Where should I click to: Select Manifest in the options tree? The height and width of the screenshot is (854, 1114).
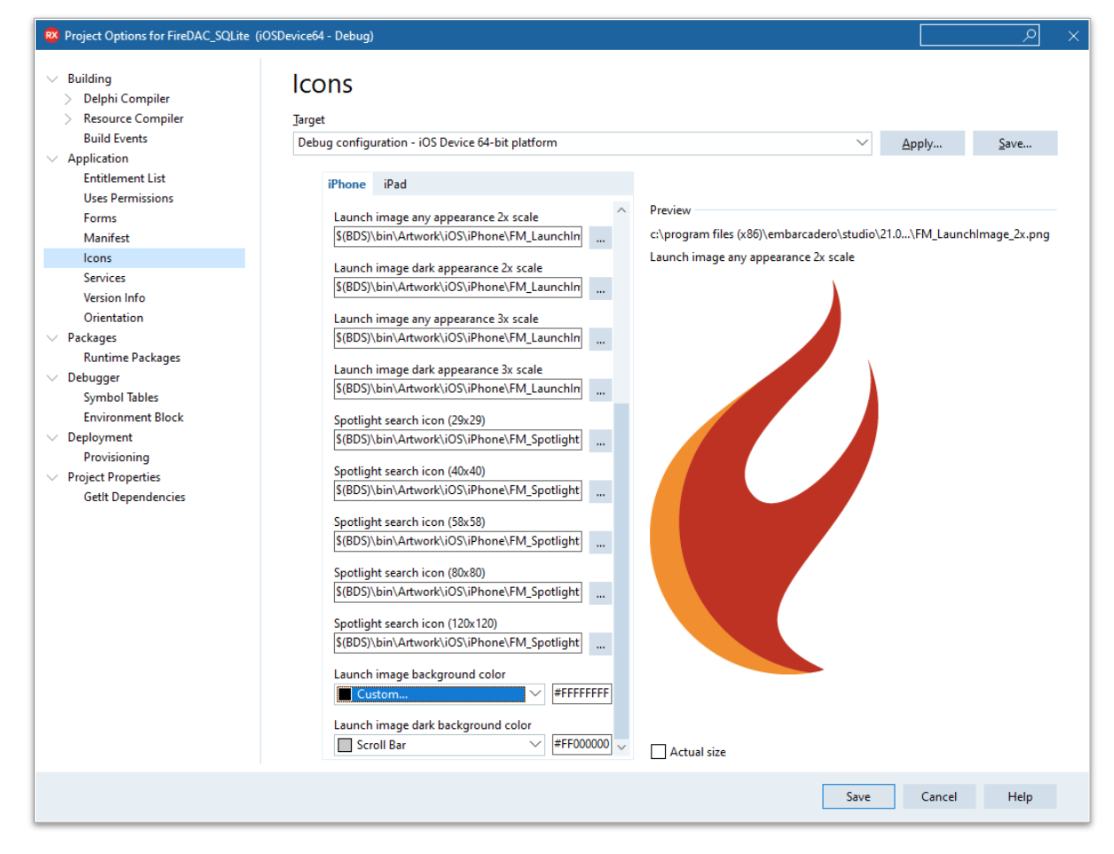click(x=107, y=238)
